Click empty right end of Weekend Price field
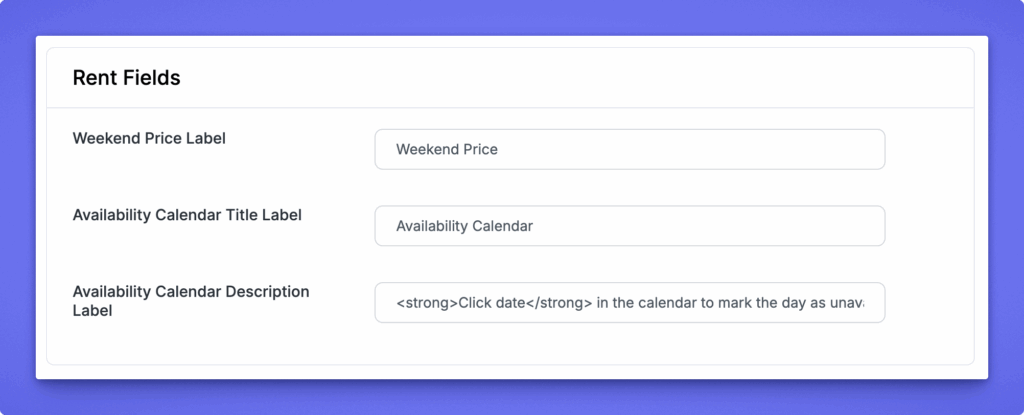 click(x=800, y=149)
